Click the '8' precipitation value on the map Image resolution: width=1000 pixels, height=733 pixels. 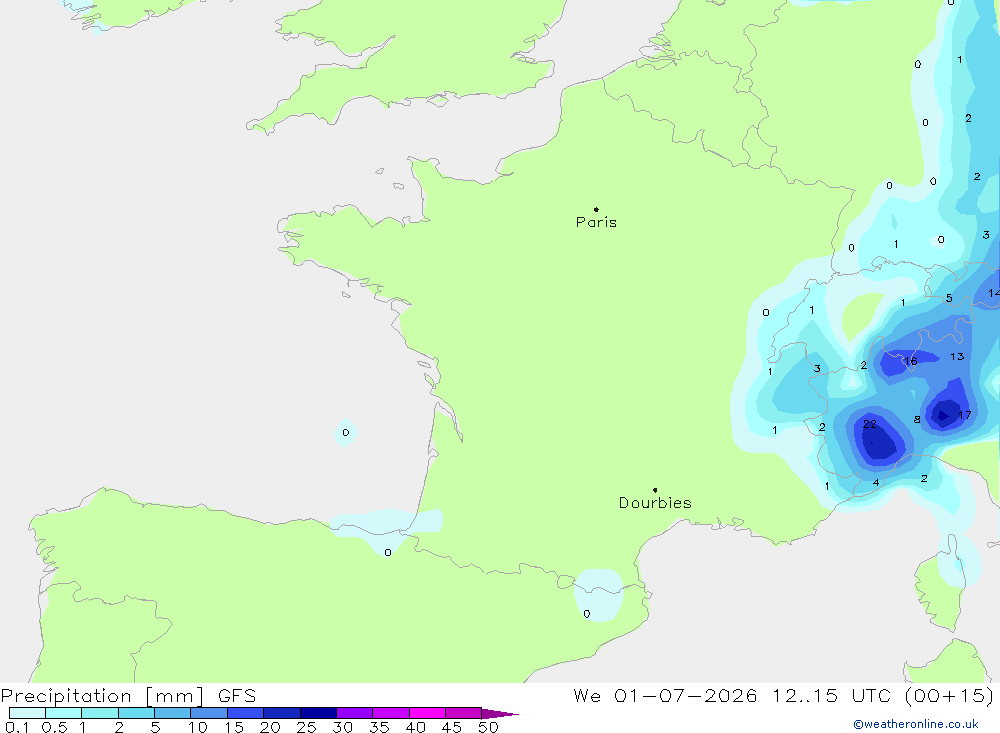(917, 419)
